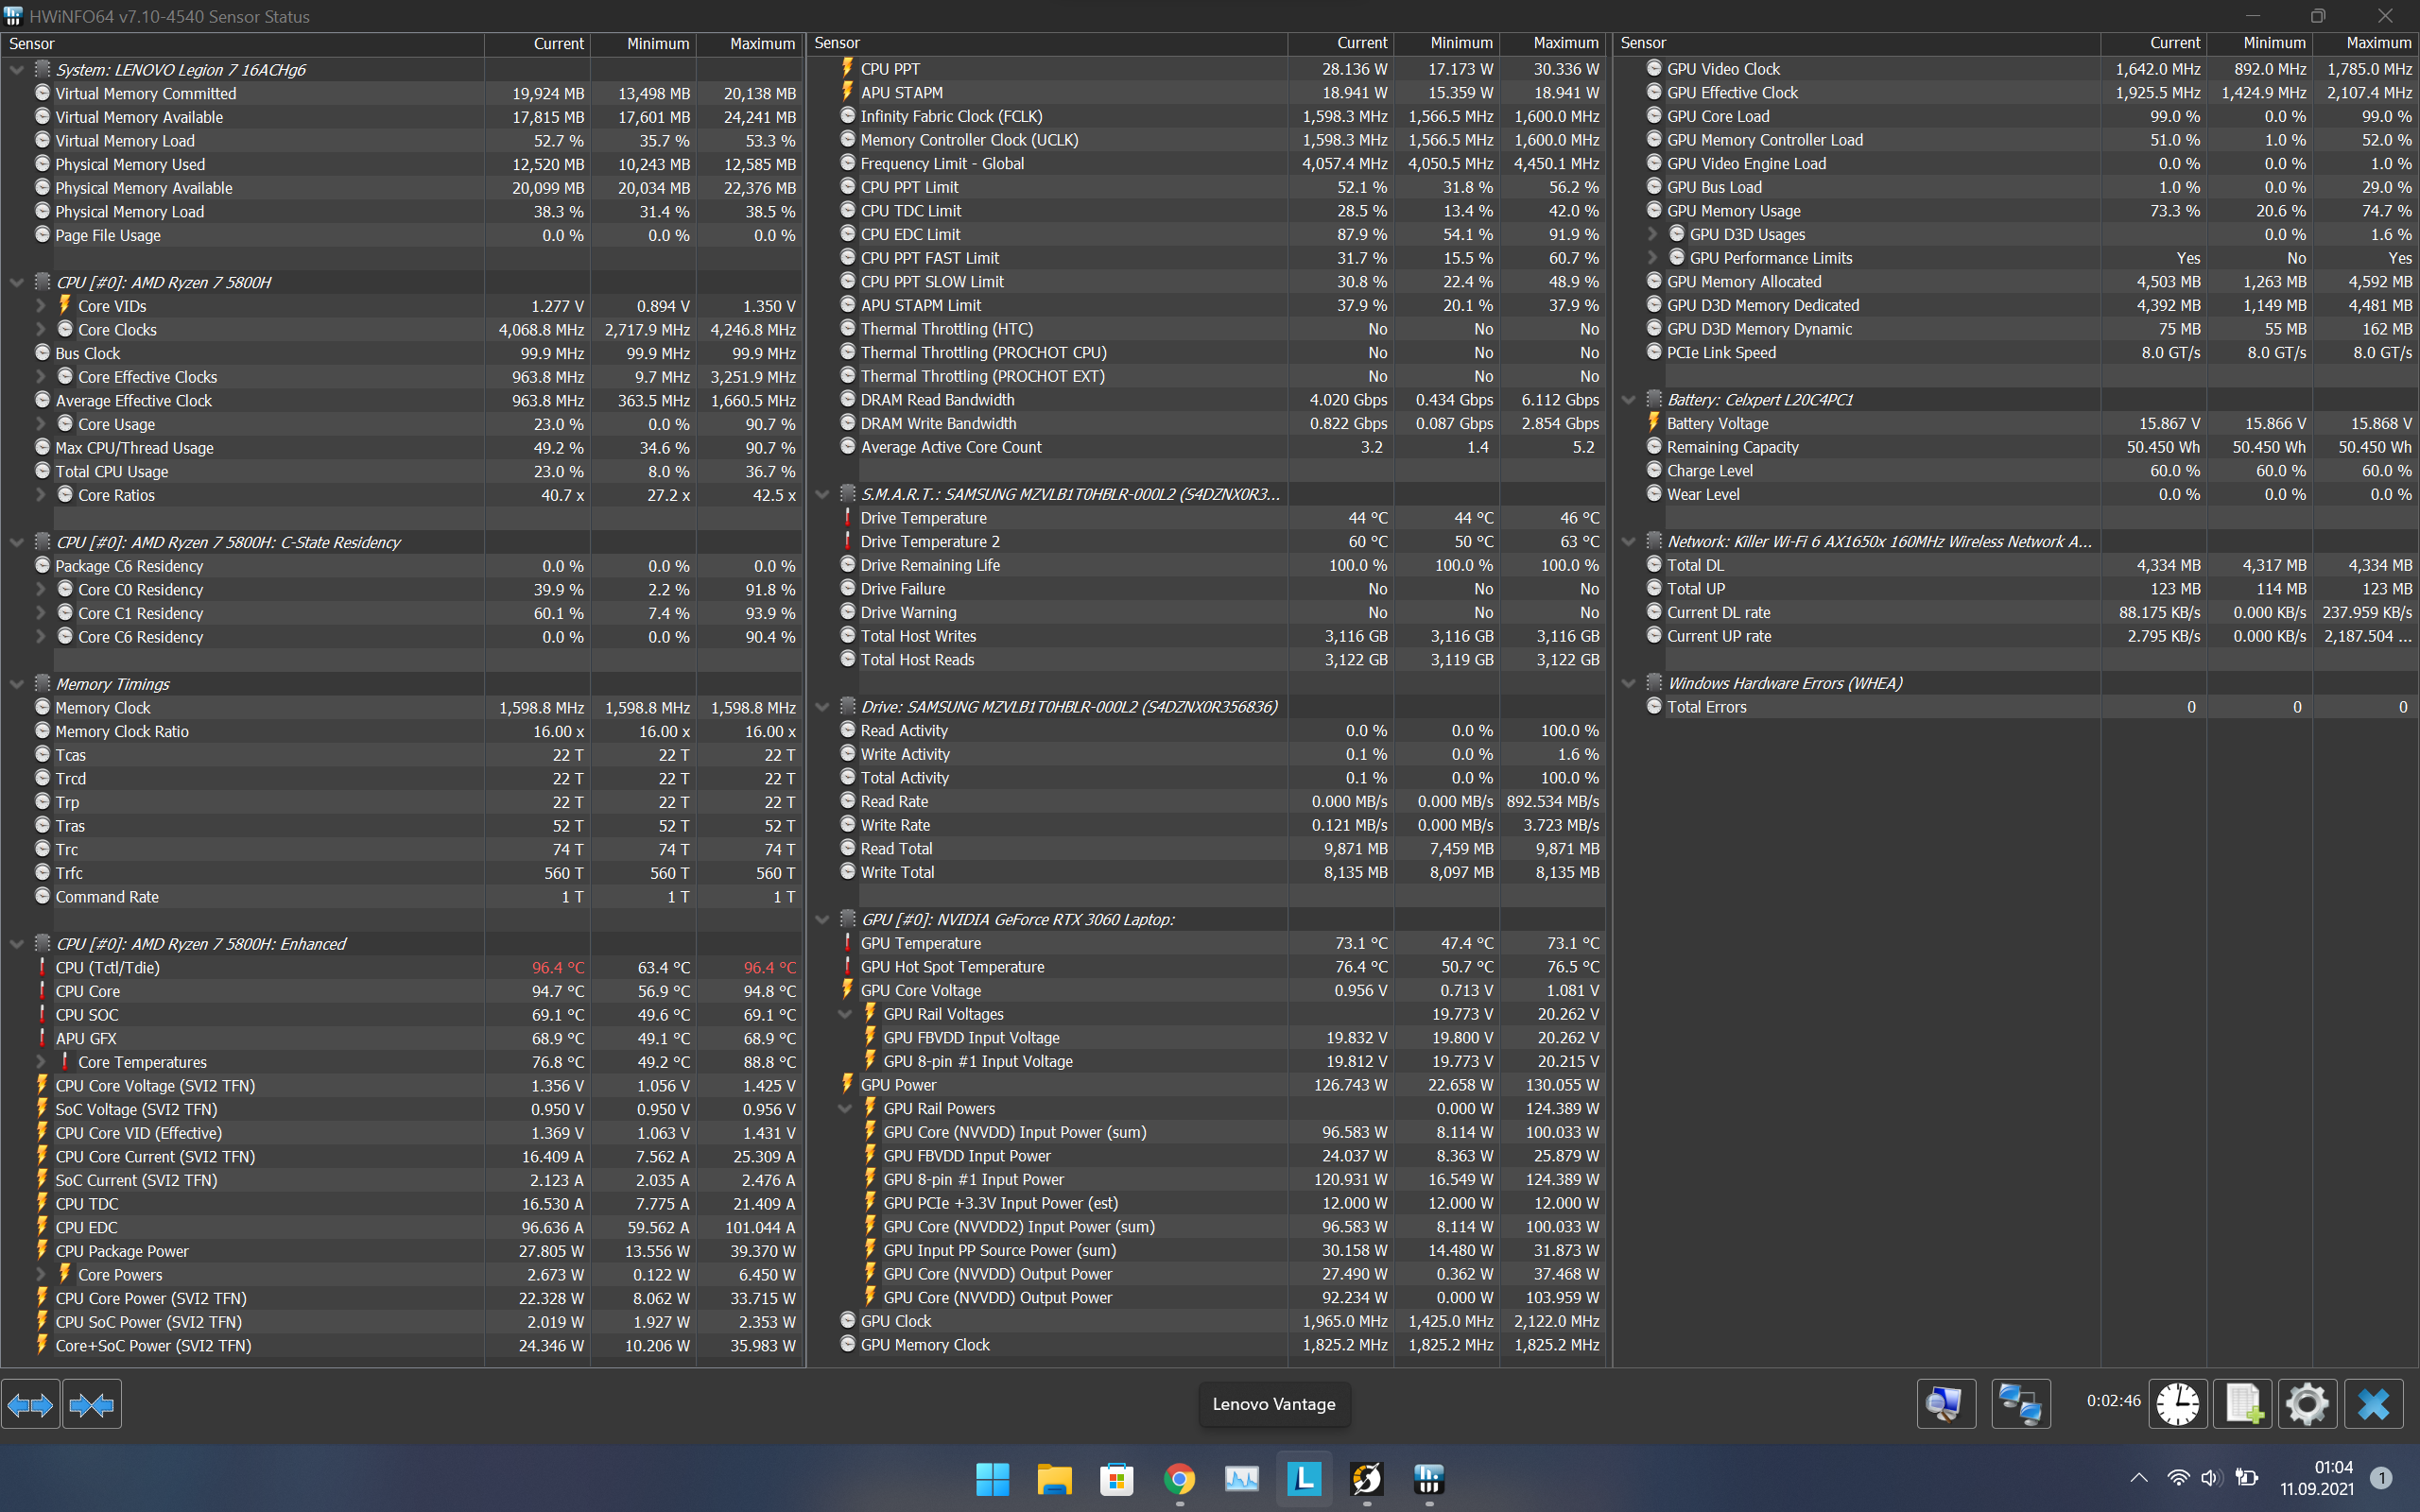Collapse the Battery Celxpert L20C4PC1 section

(1628, 400)
